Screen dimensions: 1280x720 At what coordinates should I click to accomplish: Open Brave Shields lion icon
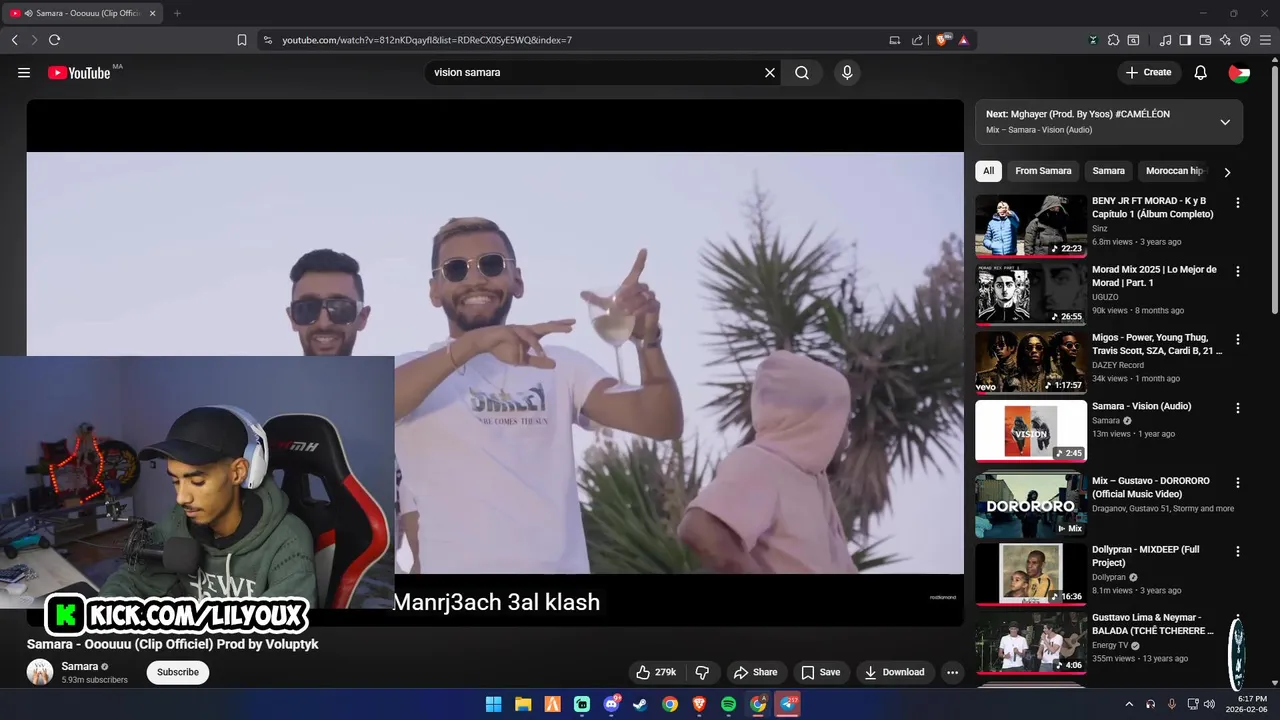pos(942,40)
